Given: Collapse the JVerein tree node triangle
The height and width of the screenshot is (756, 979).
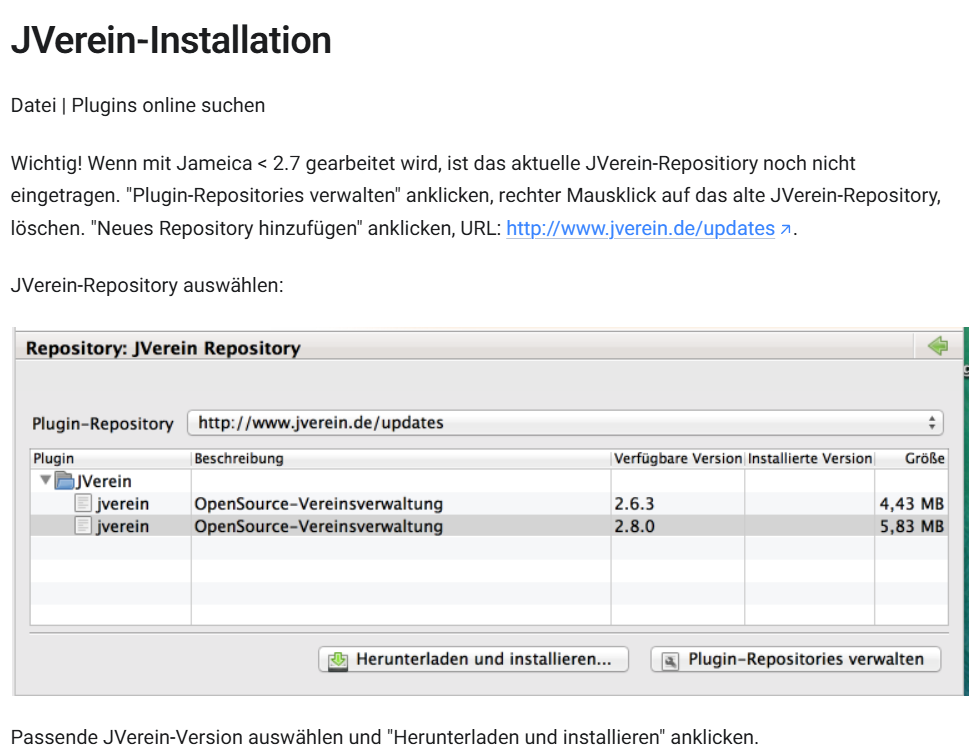Looking at the screenshot, I should [x=45, y=481].
